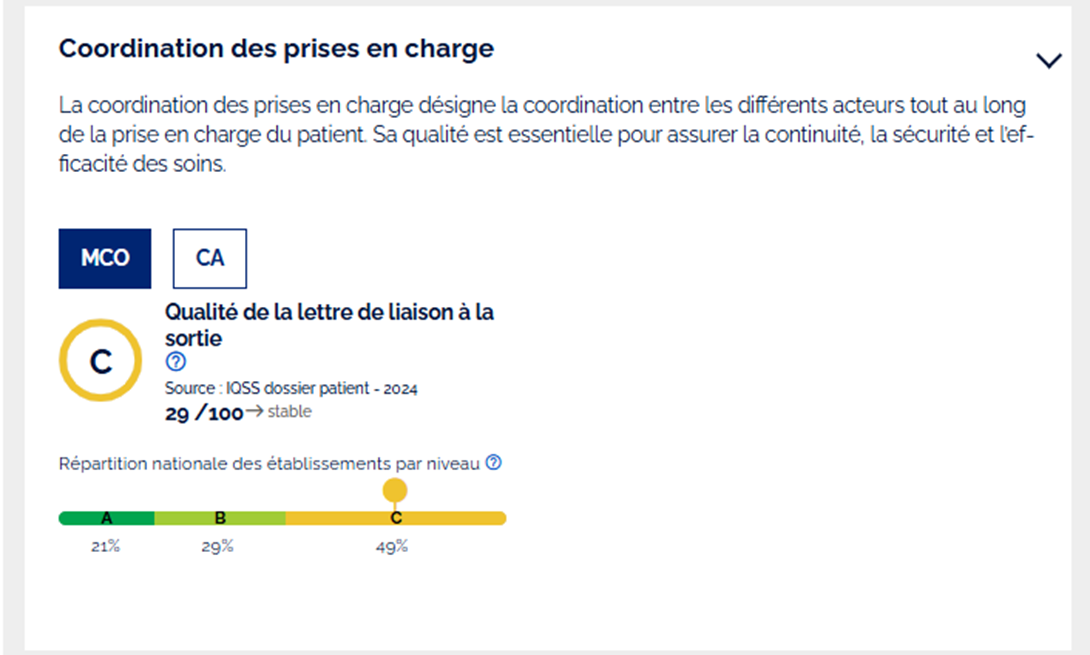Click the dark green A segment of bar
The image size is (1090, 655).
[106, 518]
